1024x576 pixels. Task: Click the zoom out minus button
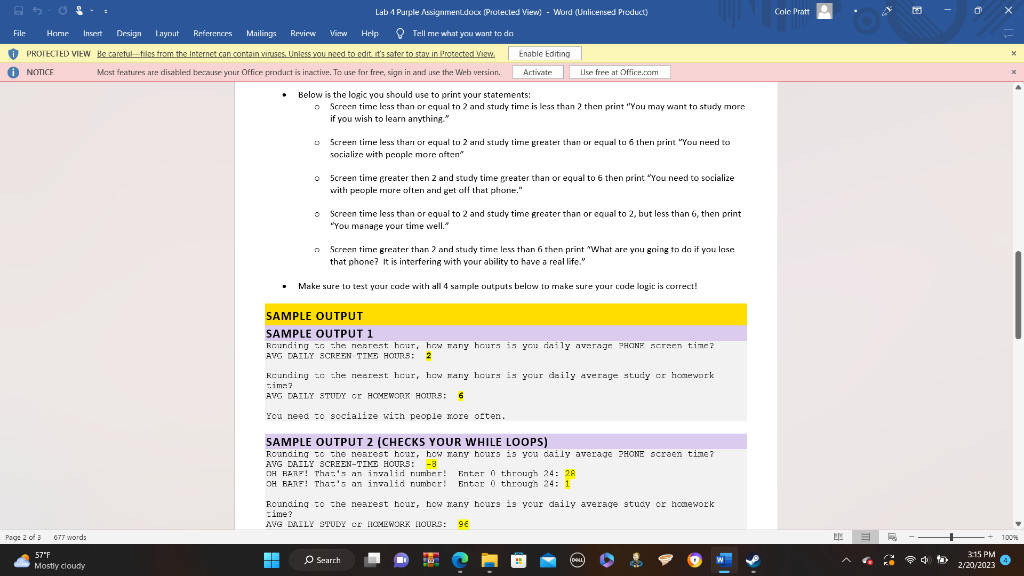[912, 537]
